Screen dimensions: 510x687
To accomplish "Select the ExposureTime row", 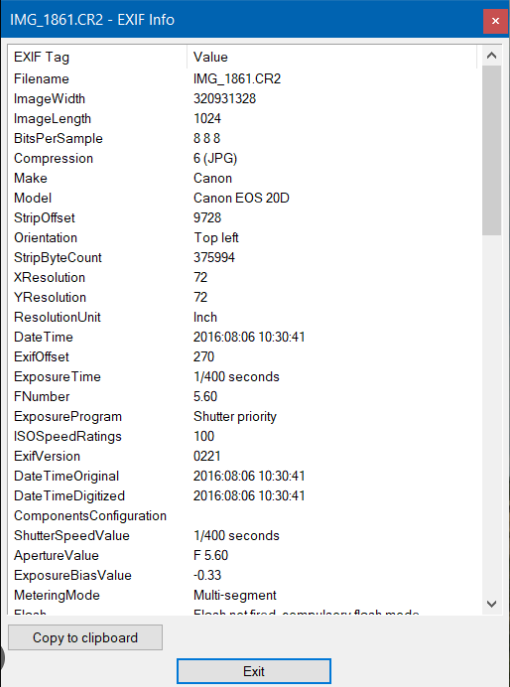I will coord(243,377).
